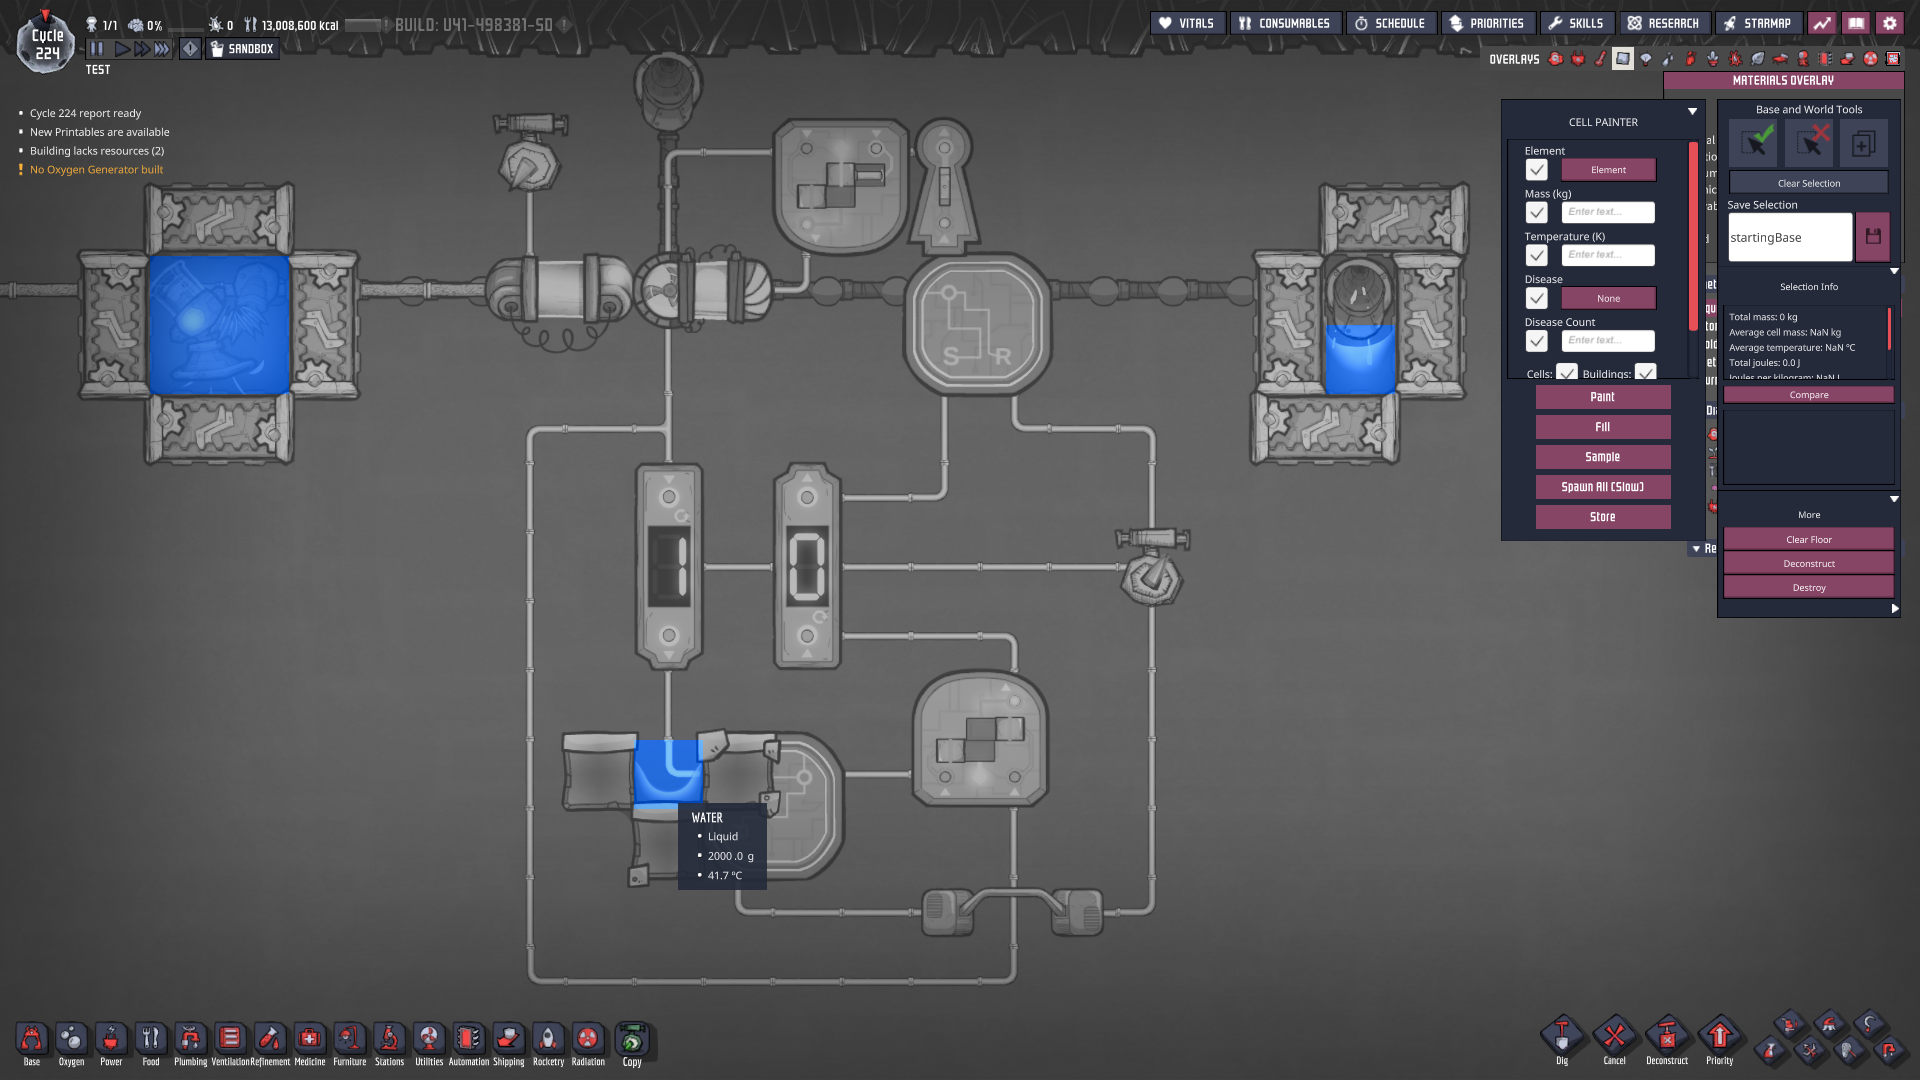Open the Plumbing build menu

click(x=190, y=1040)
